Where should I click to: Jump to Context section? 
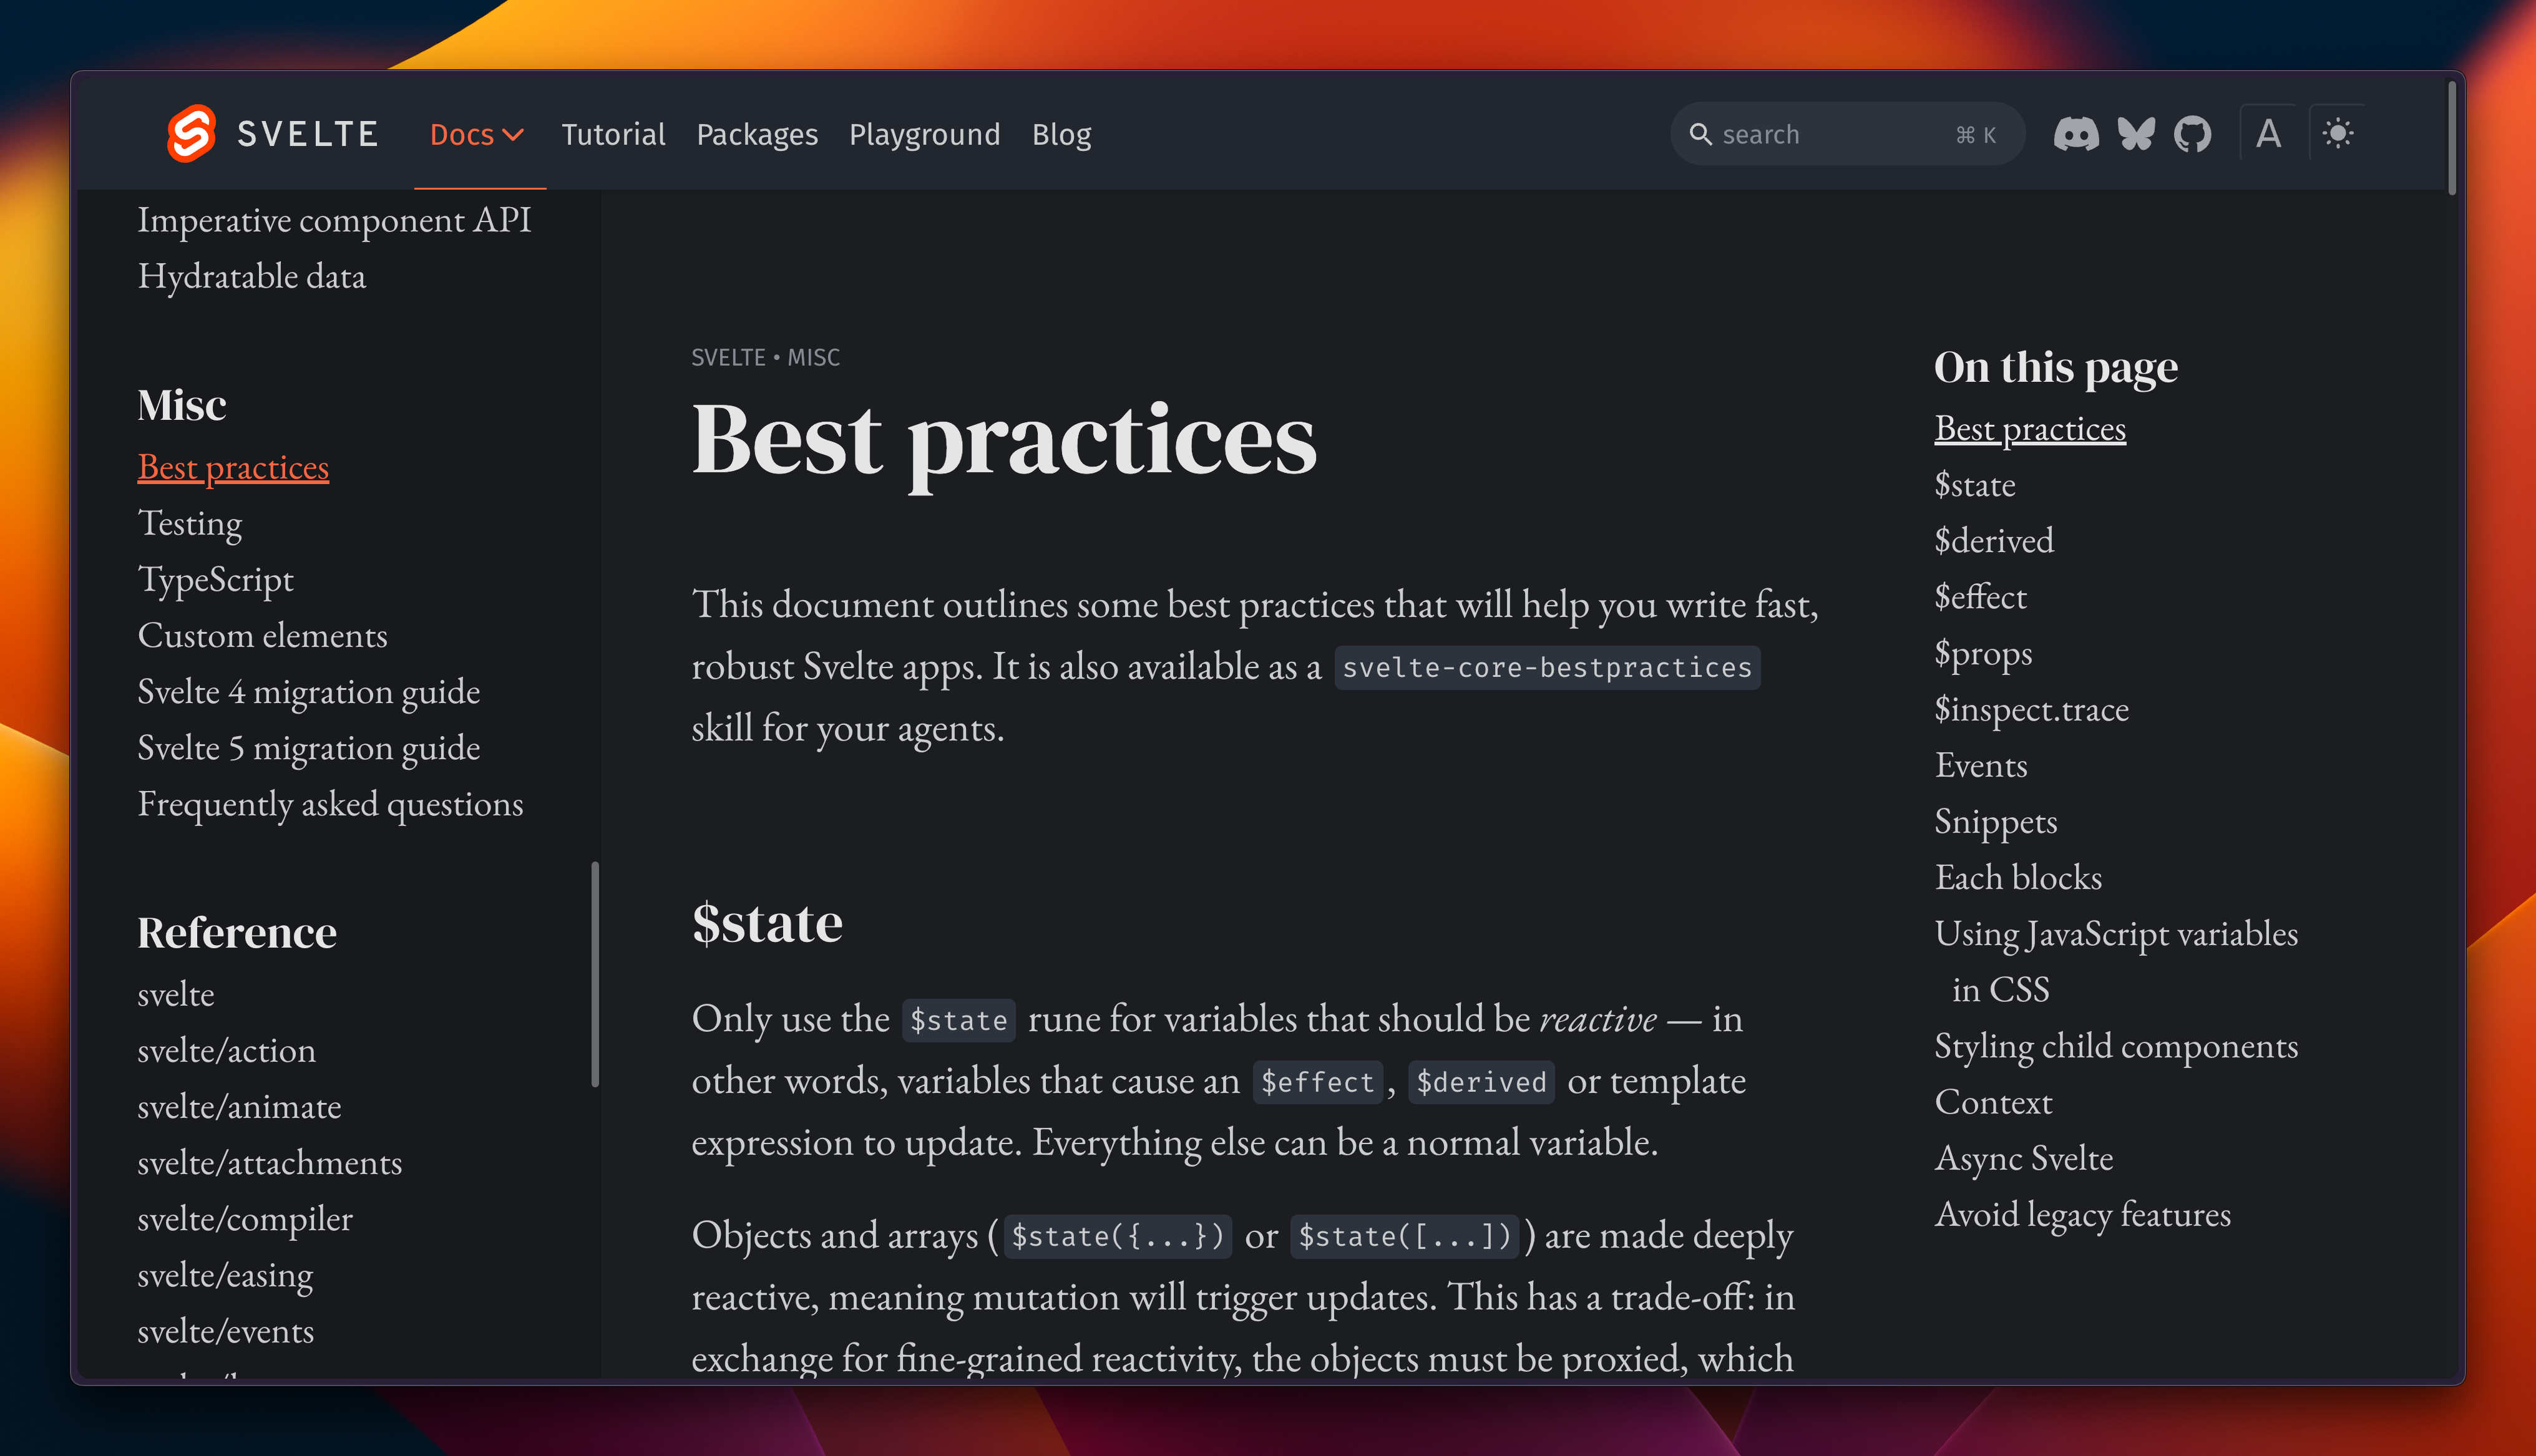pos(1993,1102)
